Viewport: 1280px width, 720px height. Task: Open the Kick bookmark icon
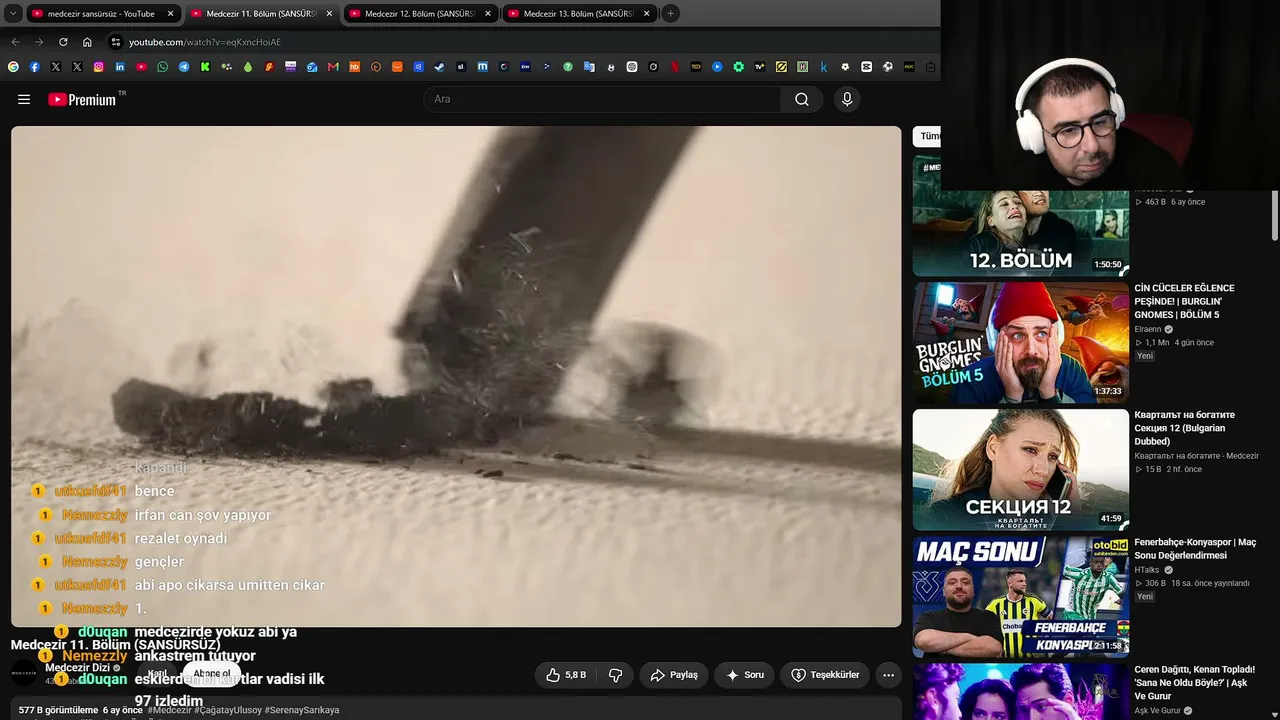pos(205,67)
